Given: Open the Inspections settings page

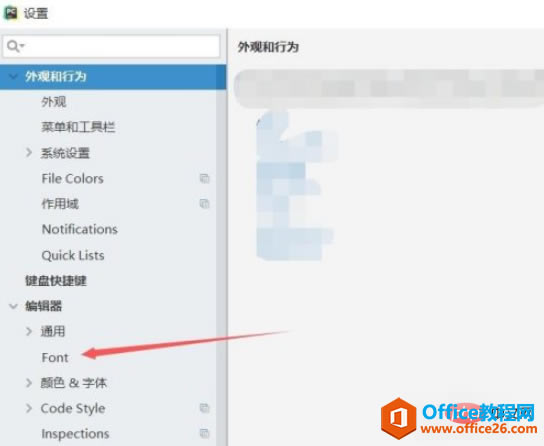Looking at the screenshot, I should coord(75,434).
